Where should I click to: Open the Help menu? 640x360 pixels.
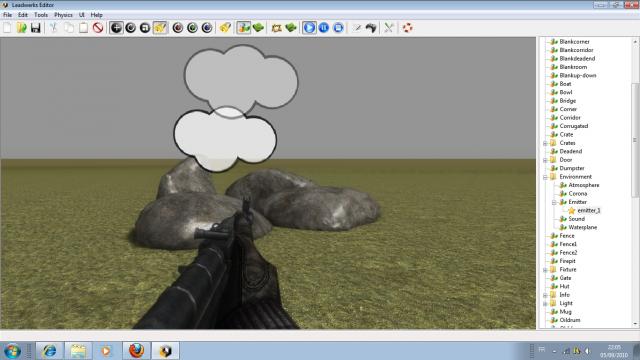pos(96,15)
